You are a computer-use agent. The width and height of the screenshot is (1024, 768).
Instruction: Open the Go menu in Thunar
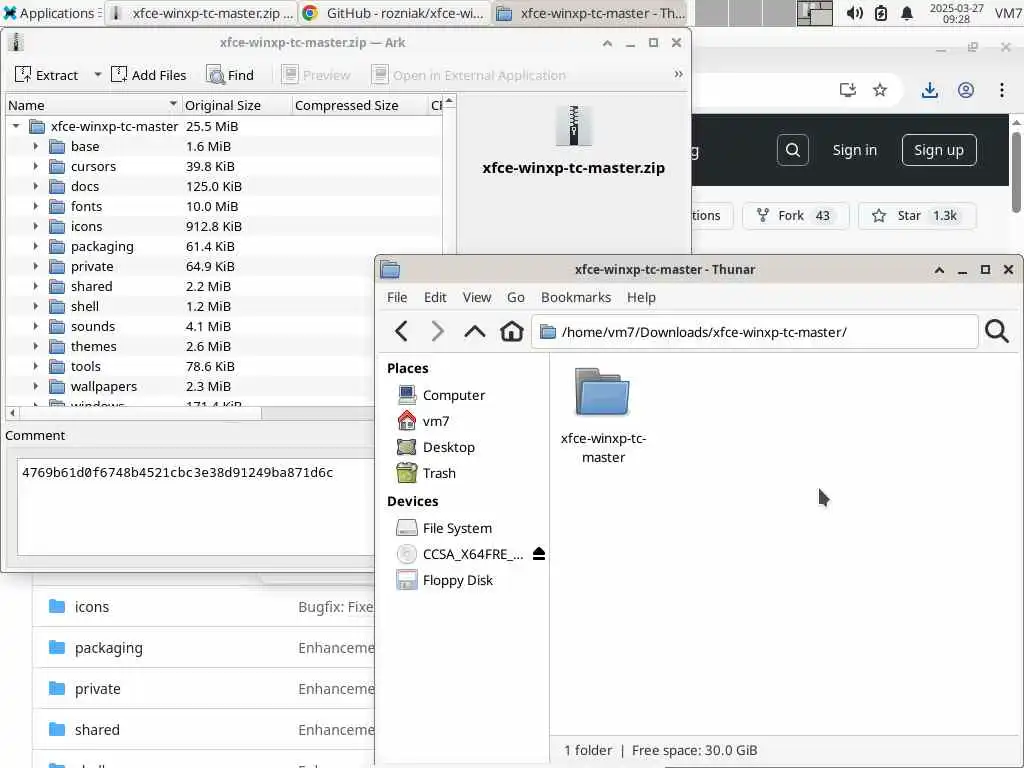[515, 297]
